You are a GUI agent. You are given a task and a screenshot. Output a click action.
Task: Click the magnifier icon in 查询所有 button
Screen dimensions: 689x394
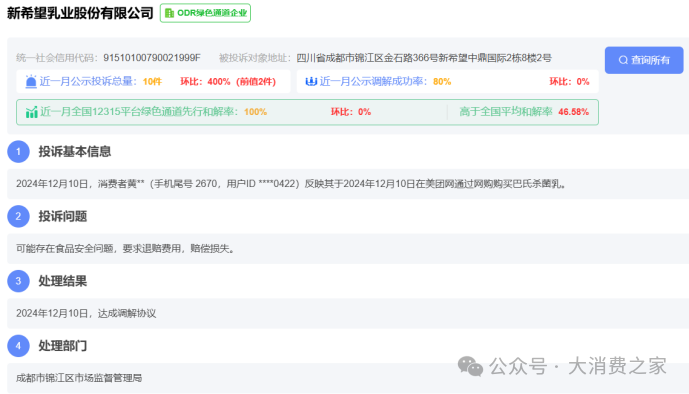623,60
